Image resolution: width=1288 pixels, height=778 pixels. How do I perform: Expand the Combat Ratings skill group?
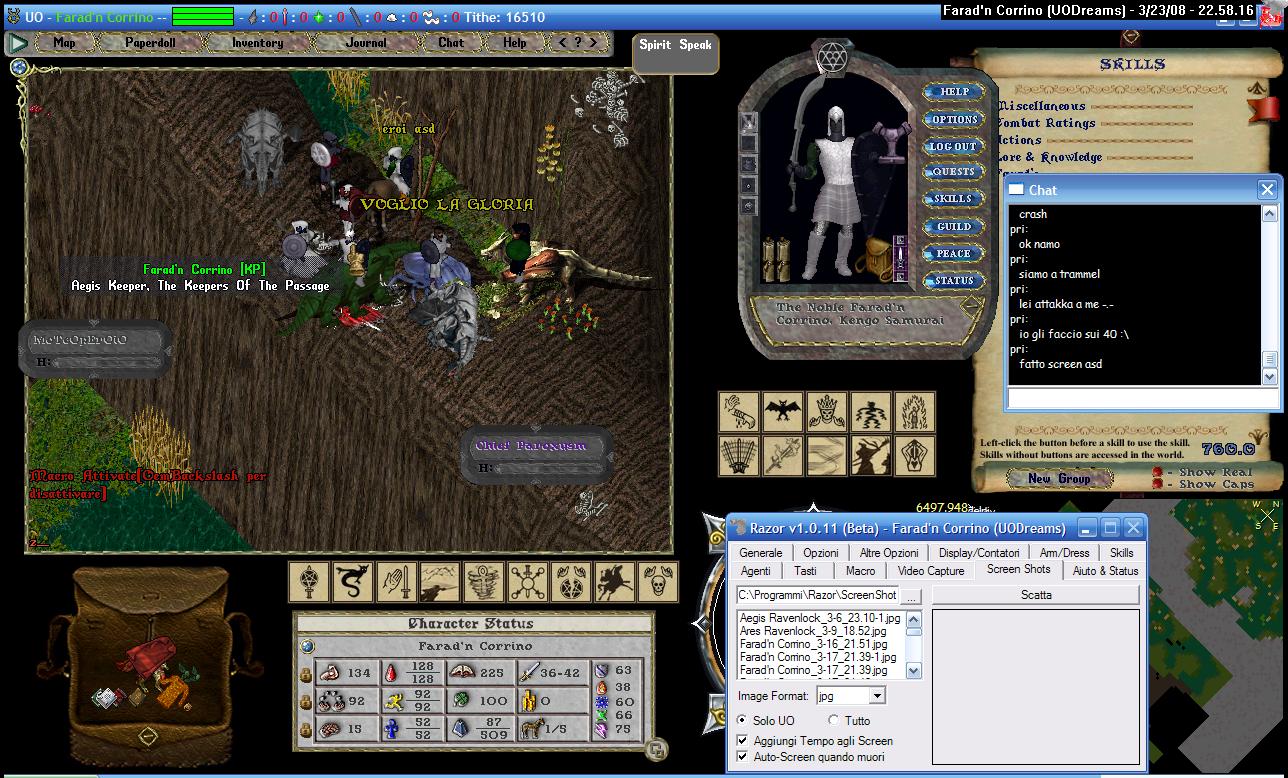[x=1046, y=123]
